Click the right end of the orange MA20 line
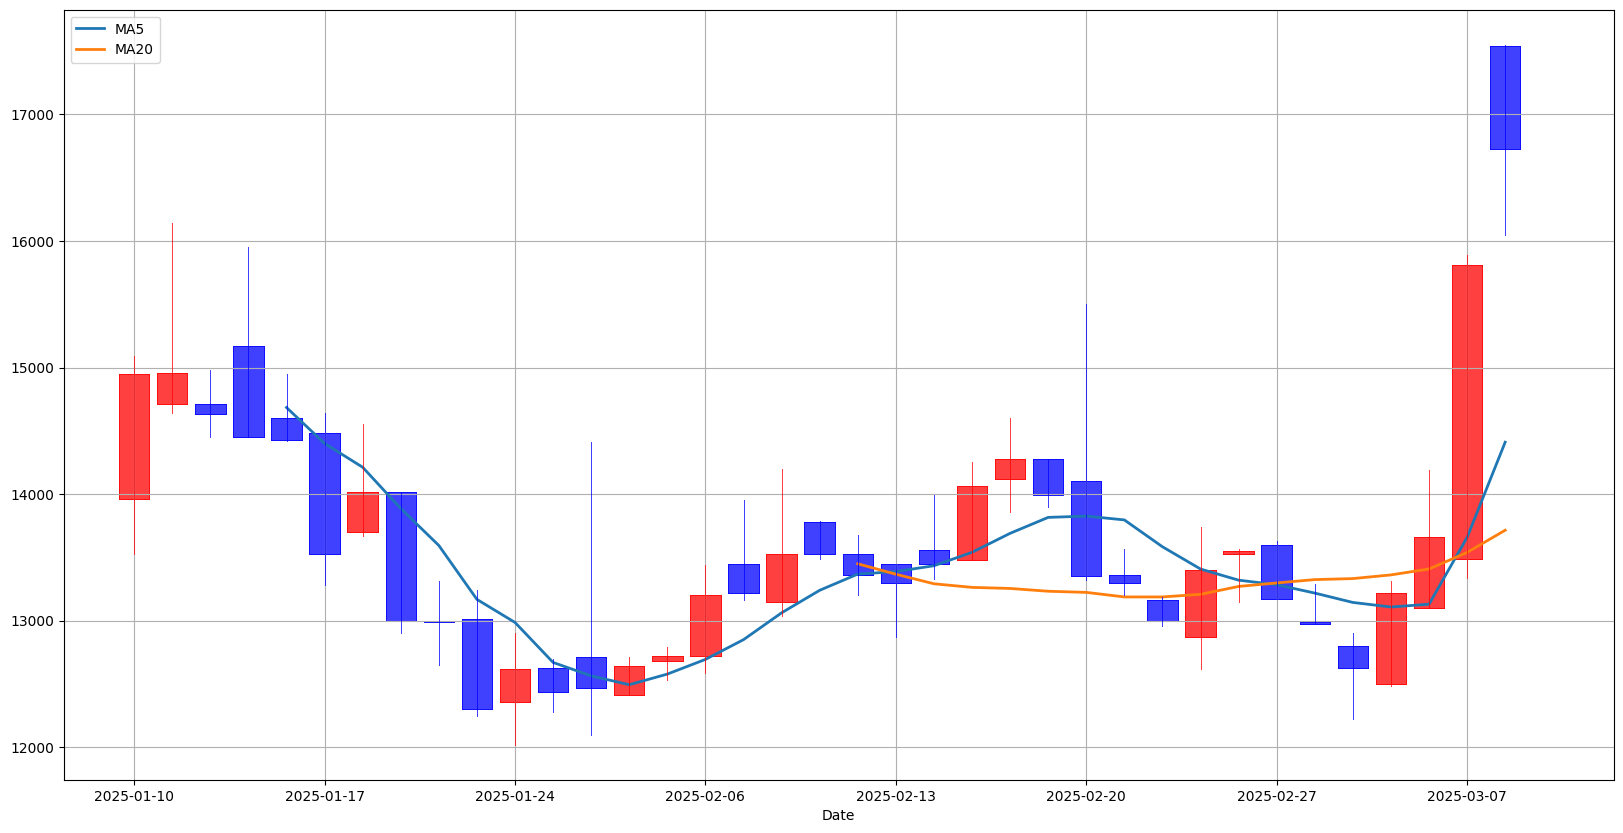Image resolution: width=1623 pixels, height=833 pixels. point(1504,530)
